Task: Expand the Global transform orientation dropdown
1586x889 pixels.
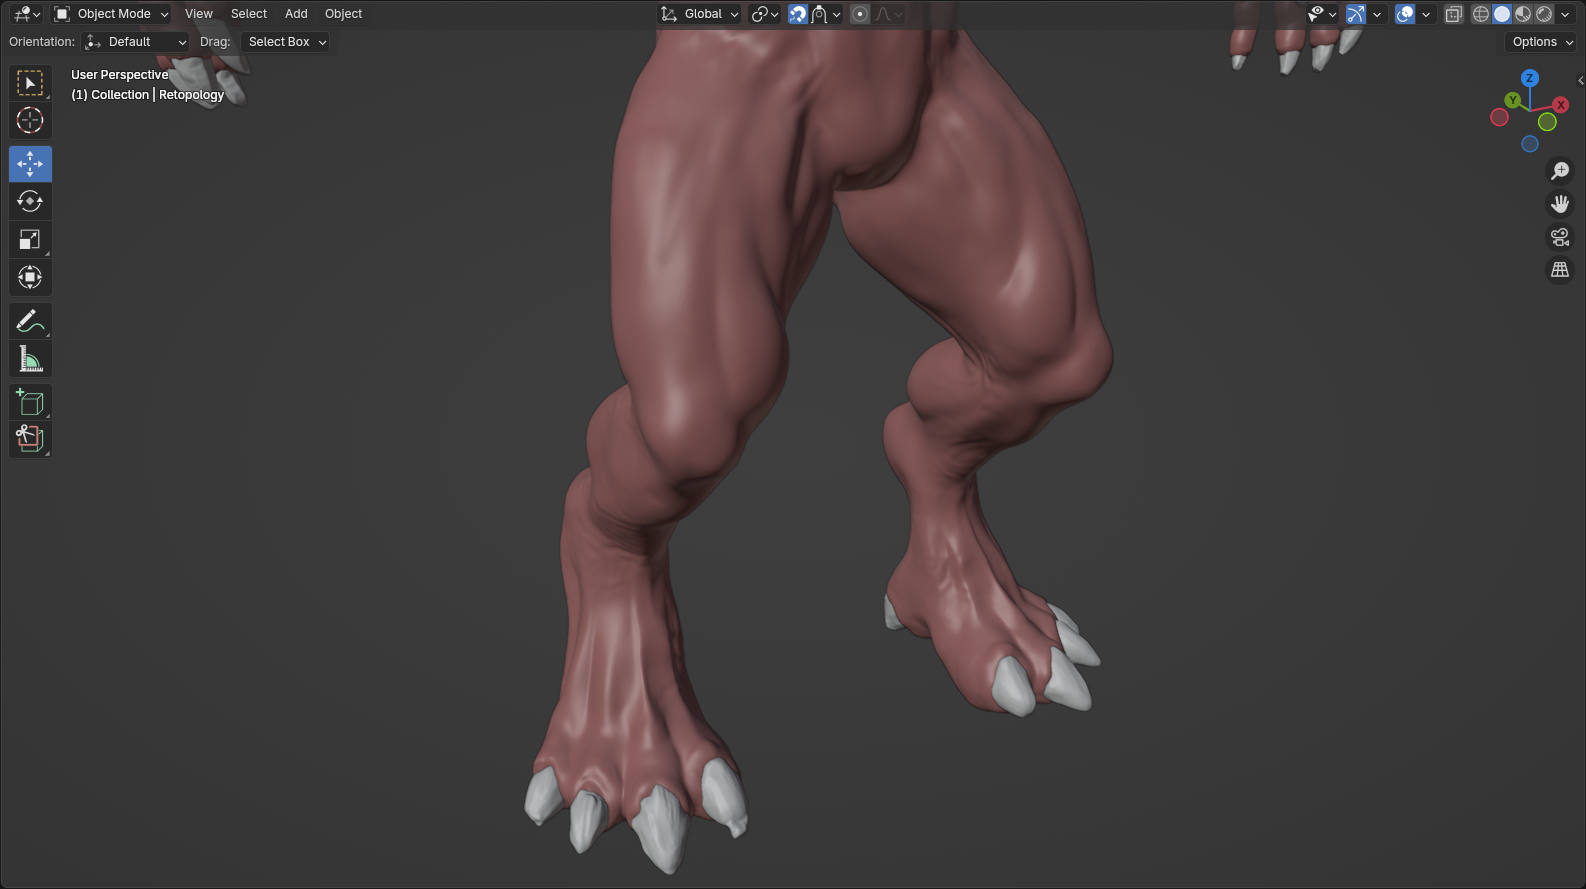Action: 700,14
